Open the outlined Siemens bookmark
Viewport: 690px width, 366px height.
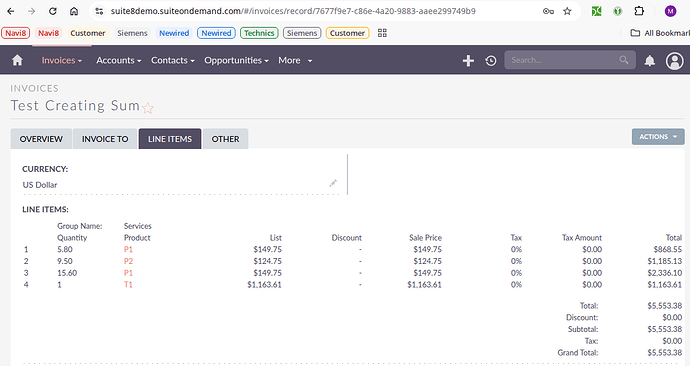click(x=302, y=33)
